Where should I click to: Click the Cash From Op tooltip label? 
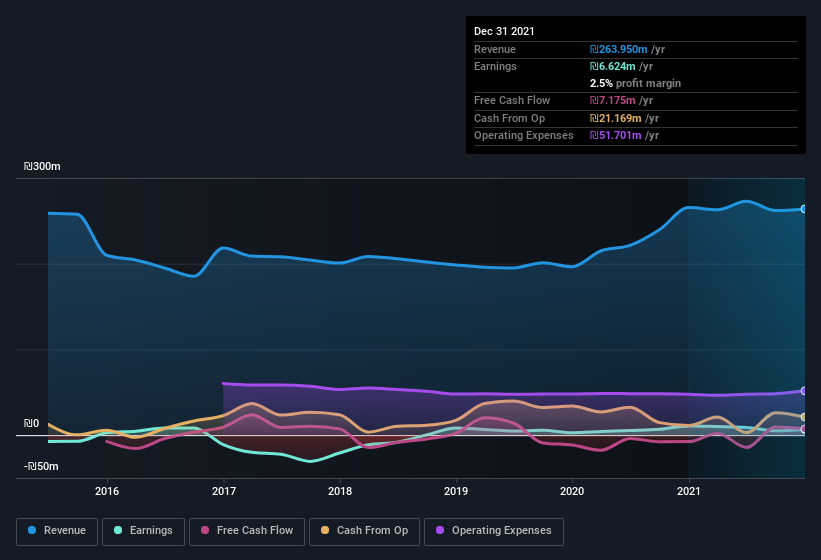click(x=509, y=118)
